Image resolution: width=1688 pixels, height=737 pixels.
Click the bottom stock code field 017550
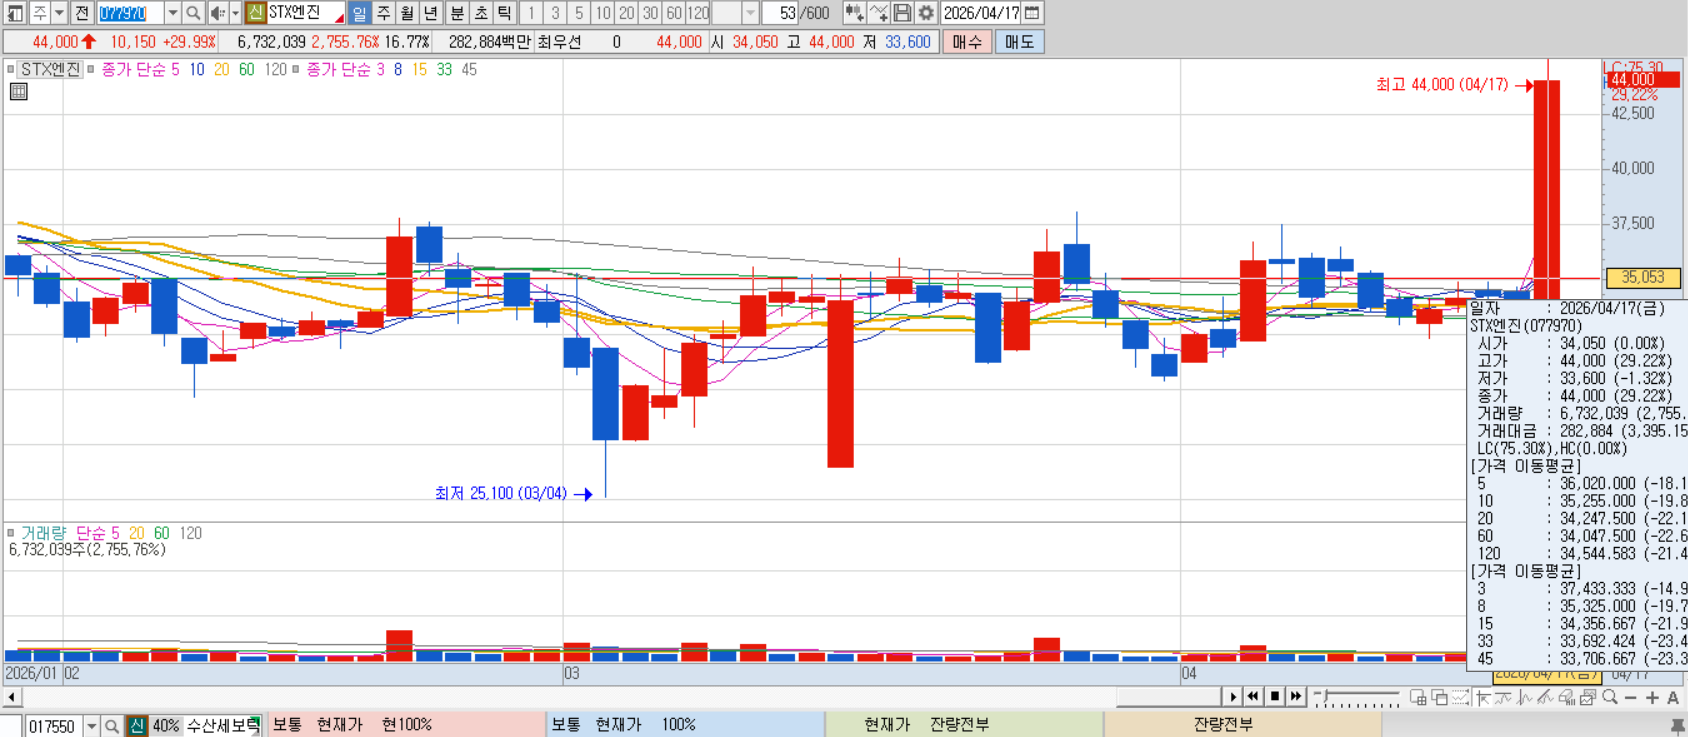click(54, 726)
